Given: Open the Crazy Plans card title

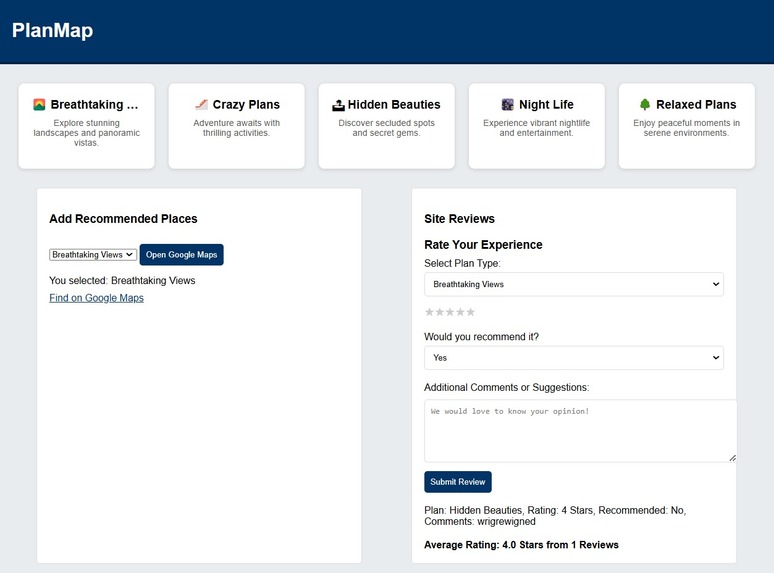Looking at the screenshot, I should (x=246, y=105).
